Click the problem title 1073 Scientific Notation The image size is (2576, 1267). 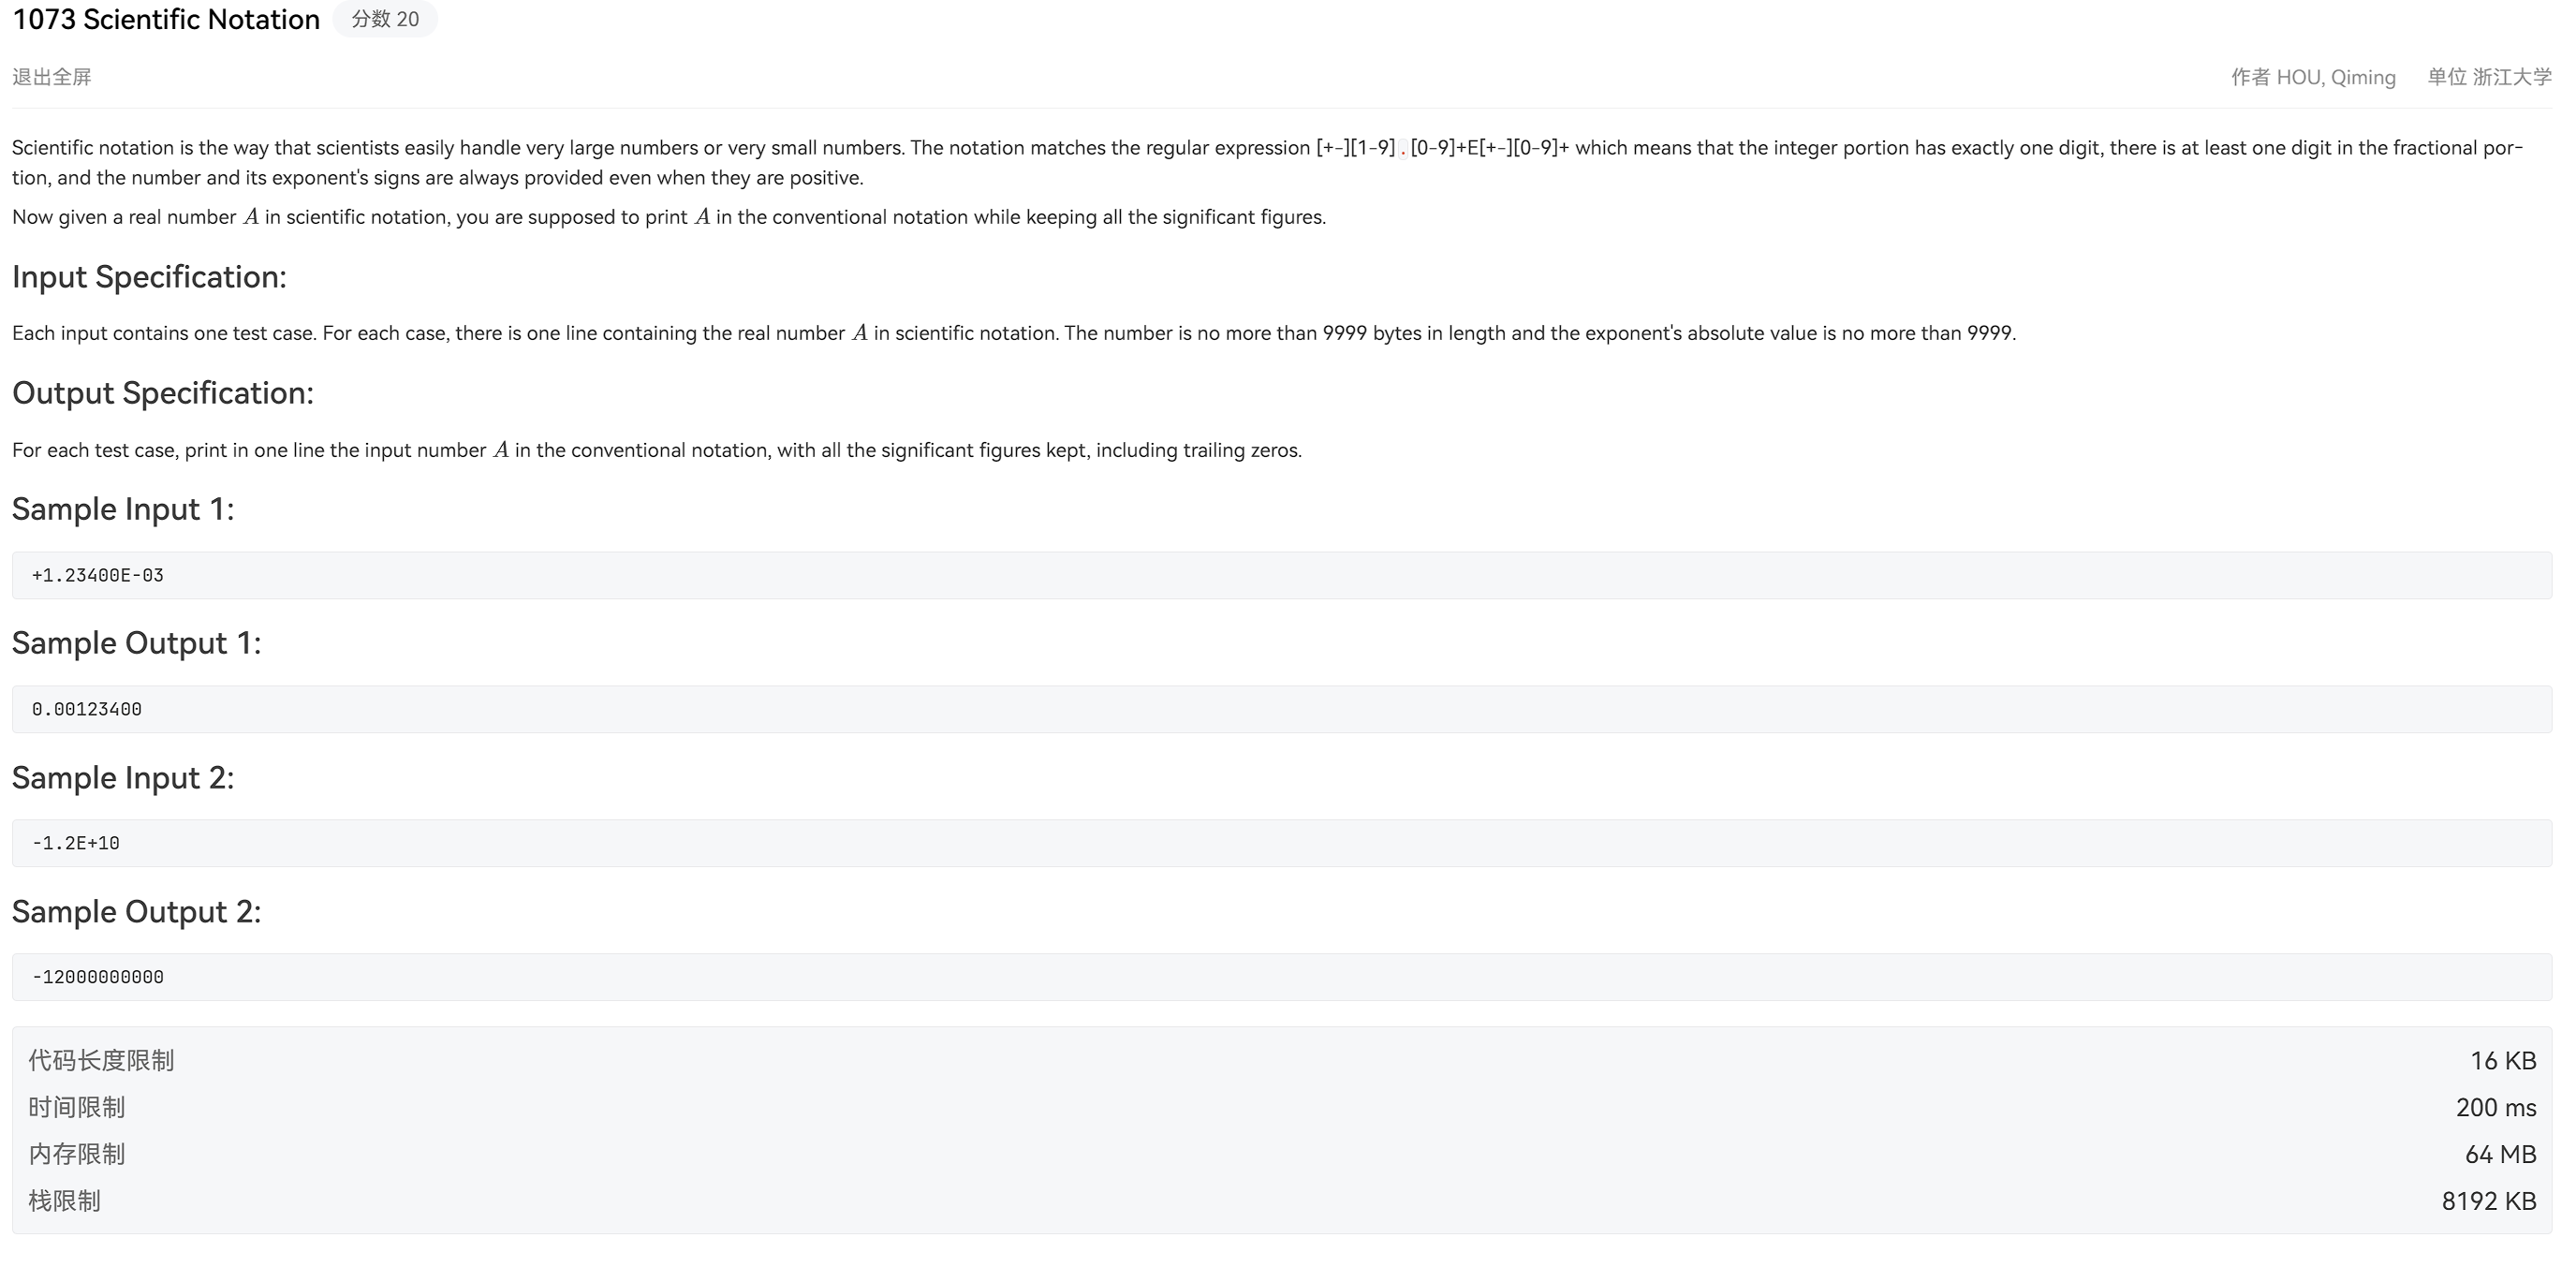click(166, 19)
